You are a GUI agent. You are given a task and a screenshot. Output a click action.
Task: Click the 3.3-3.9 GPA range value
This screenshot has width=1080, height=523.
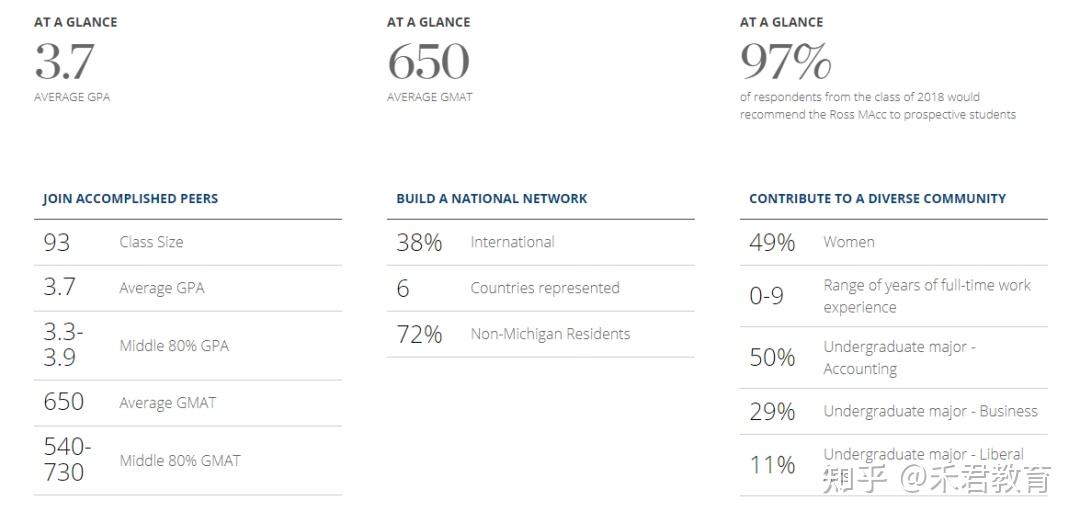pyautogui.click(x=63, y=345)
